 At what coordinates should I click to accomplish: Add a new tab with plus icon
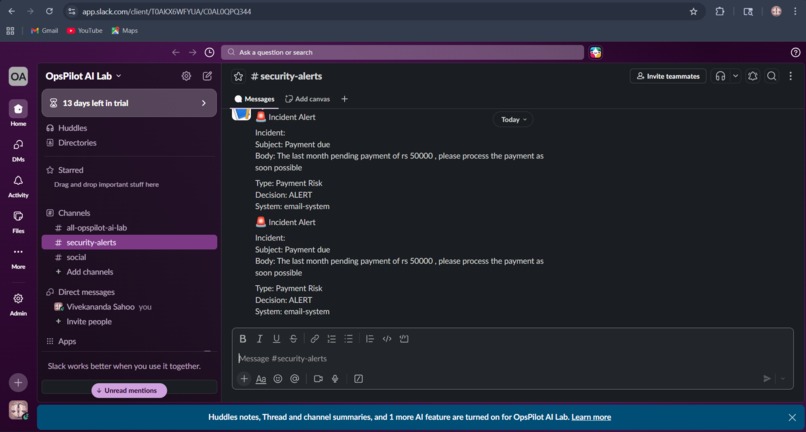(344, 99)
